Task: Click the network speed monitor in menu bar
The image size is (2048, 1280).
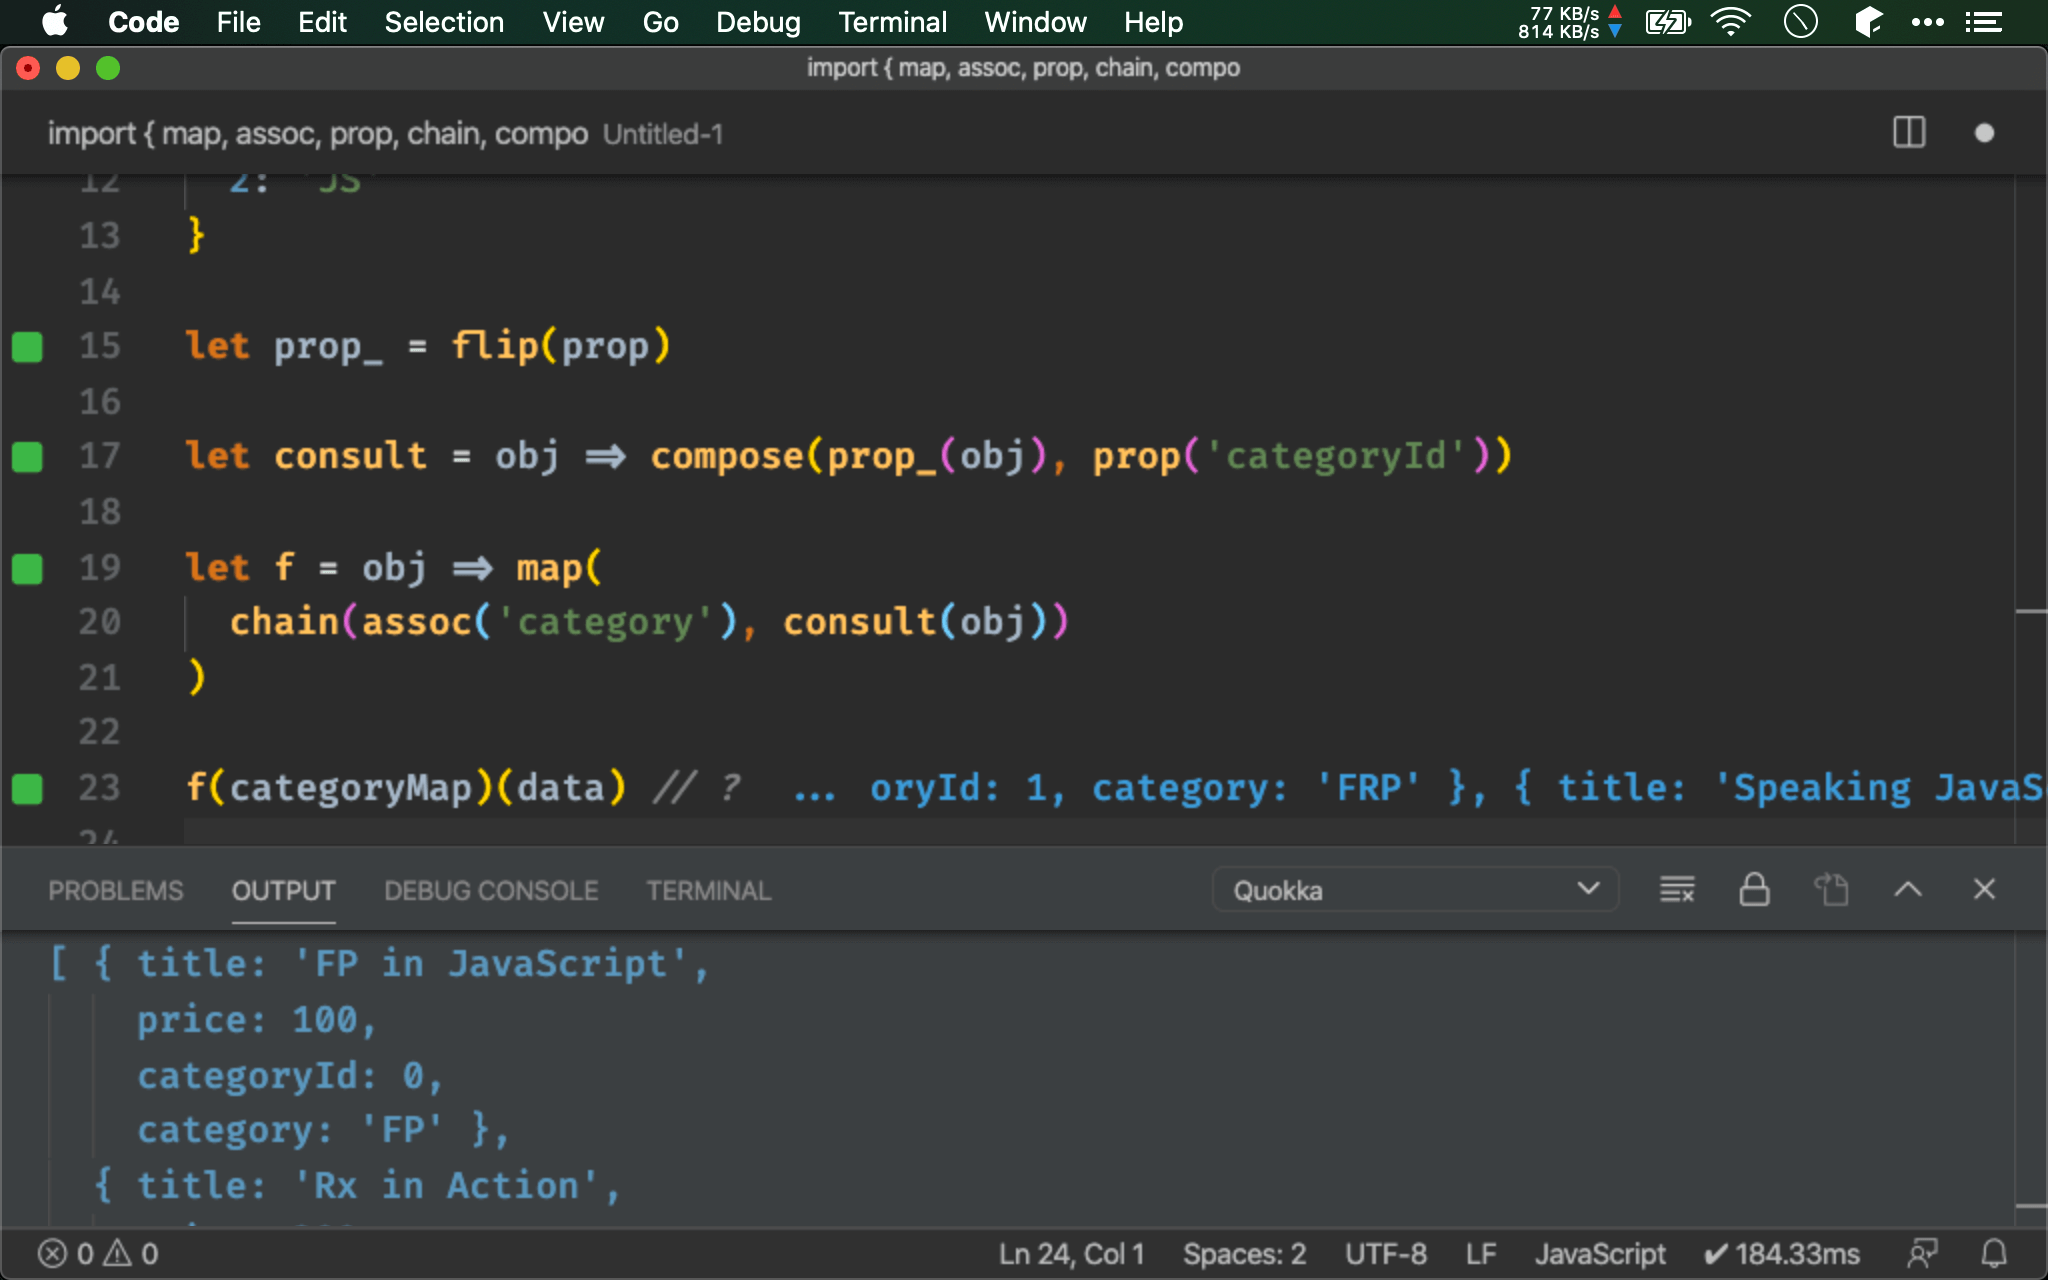Action: tap(1569, 22)
